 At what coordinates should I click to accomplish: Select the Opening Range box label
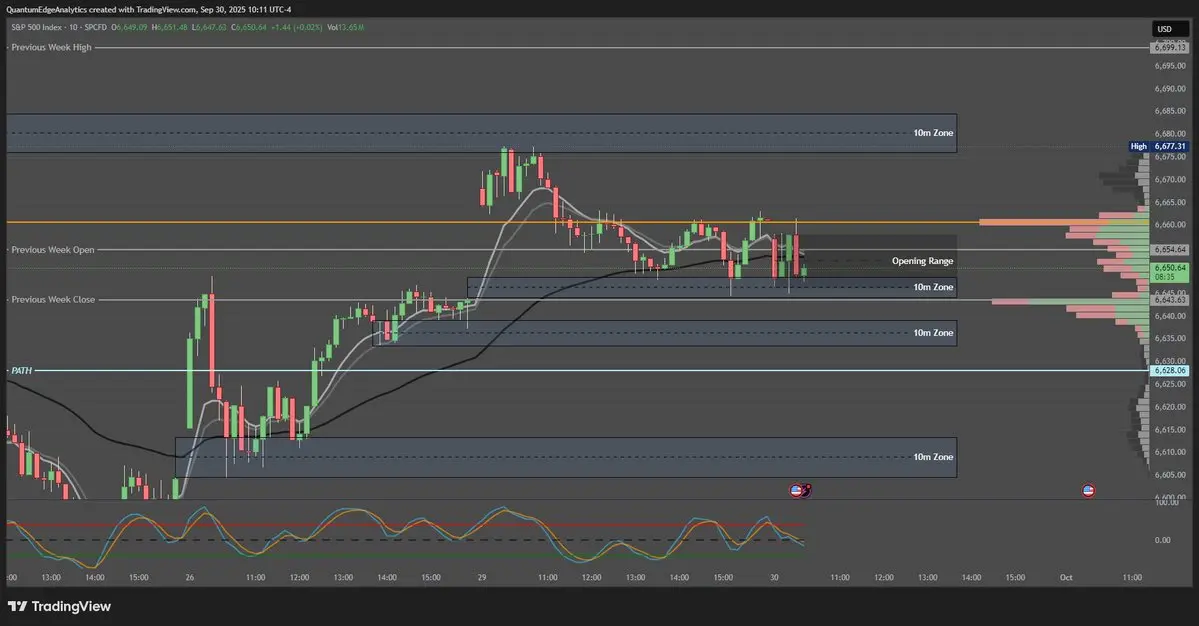click(x=922, y=261)
